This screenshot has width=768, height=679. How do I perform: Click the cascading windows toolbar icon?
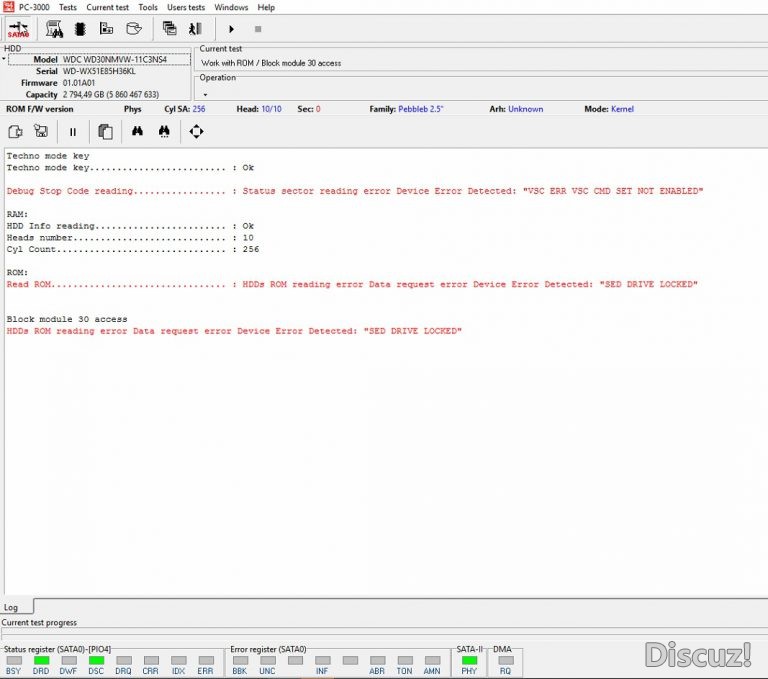(x=169, y=29)
